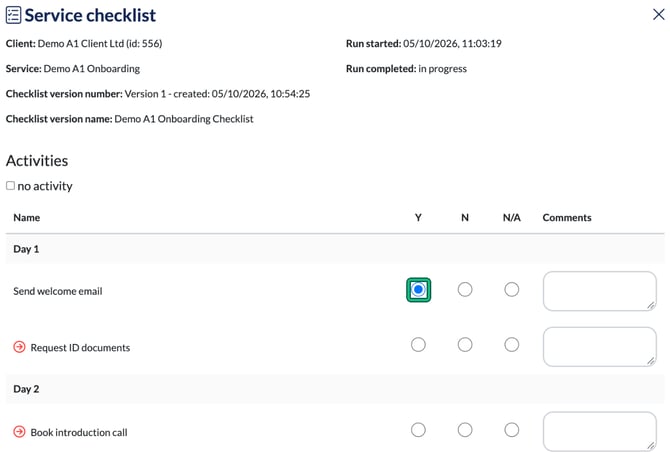Click the Checklist version name line
Screen dimensions: 670x463
[129, 119]
